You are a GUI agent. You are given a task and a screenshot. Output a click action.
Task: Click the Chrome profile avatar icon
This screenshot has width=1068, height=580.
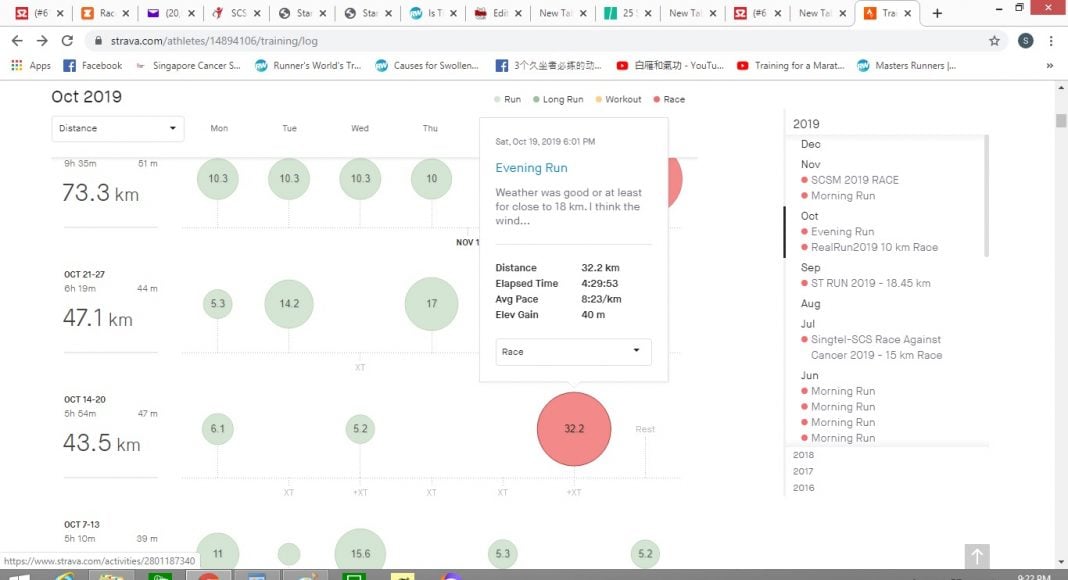pos(1025,41)
